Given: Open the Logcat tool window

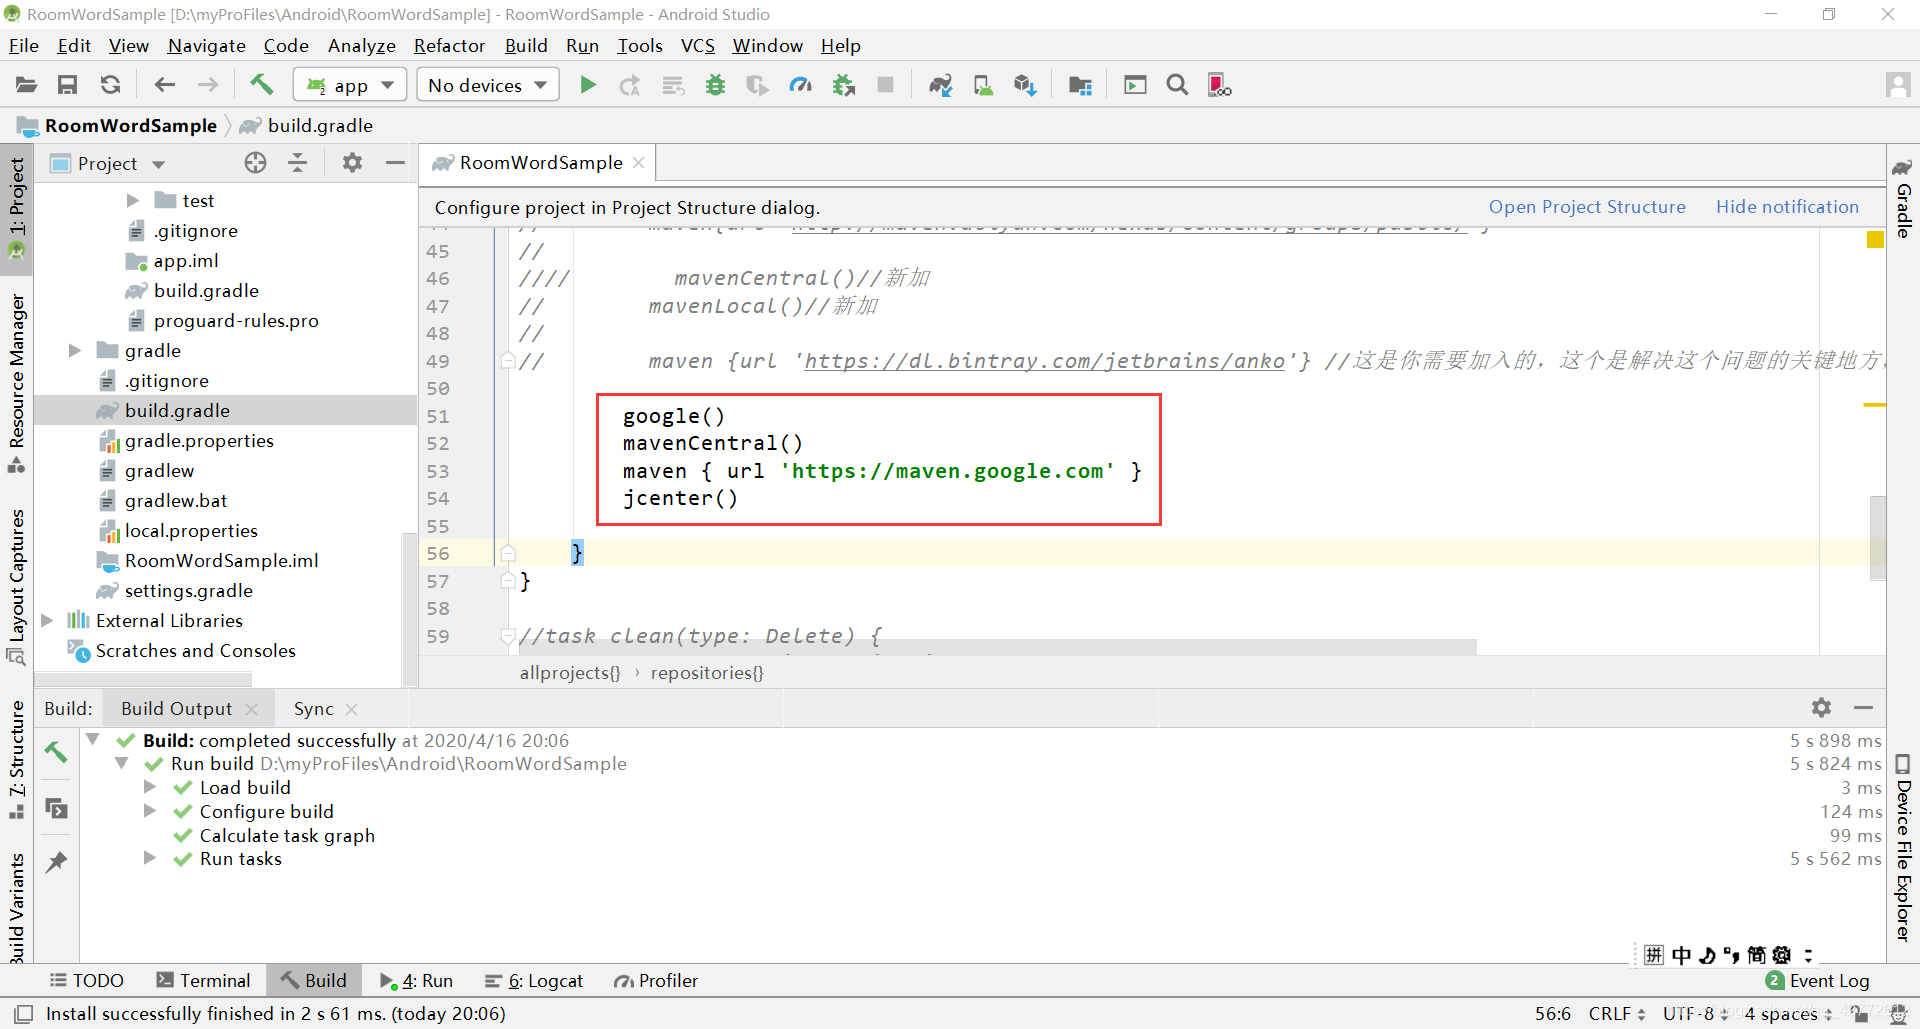Looking at the screenshot, I should (533, 981).
